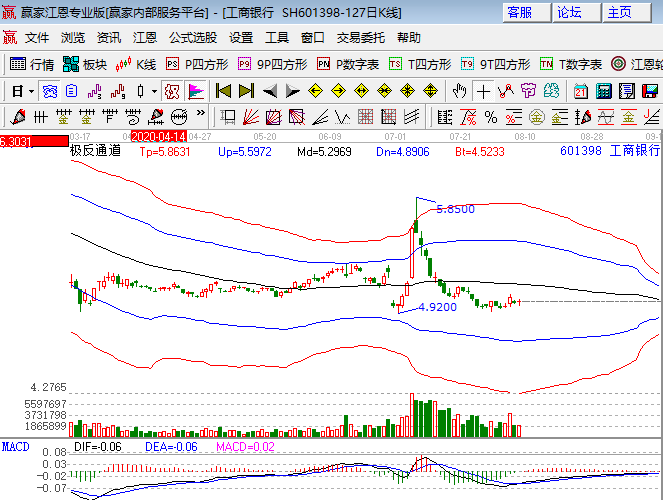Open the 行情 market quotes view
Screen dimensions: 663x501
[x=32, y=64]
